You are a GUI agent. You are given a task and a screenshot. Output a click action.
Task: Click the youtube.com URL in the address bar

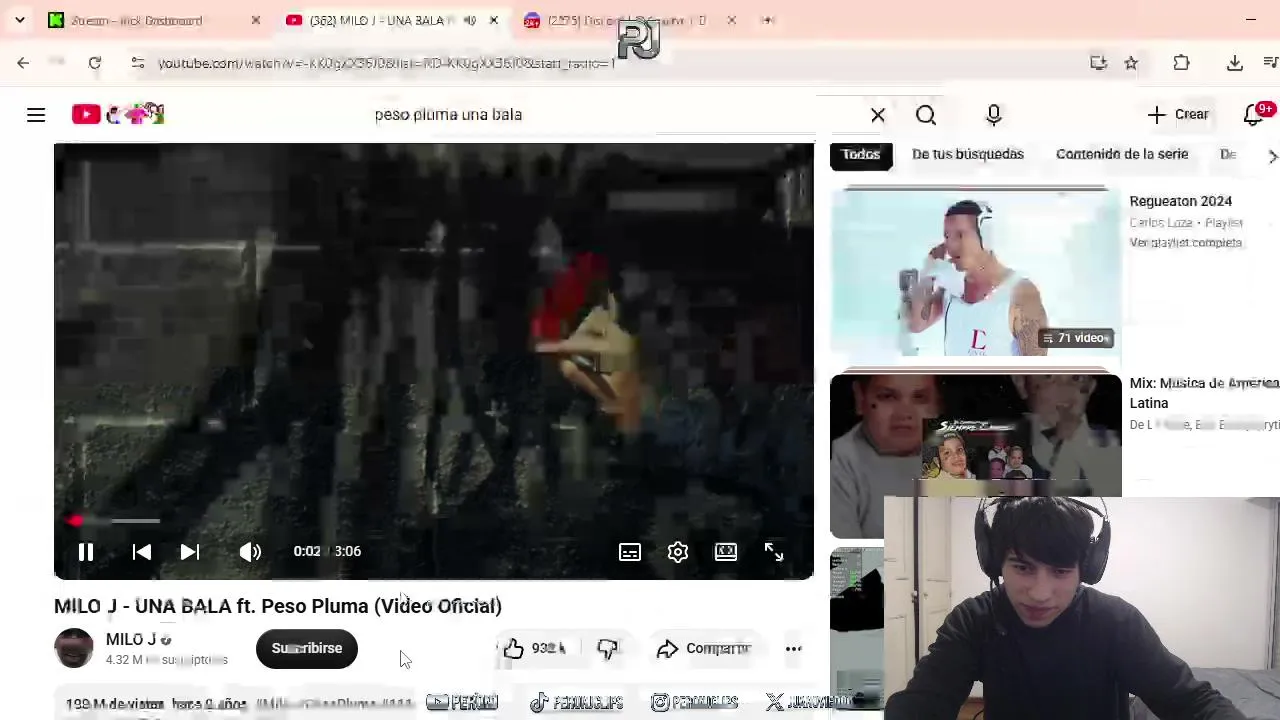tap(386, 63)
